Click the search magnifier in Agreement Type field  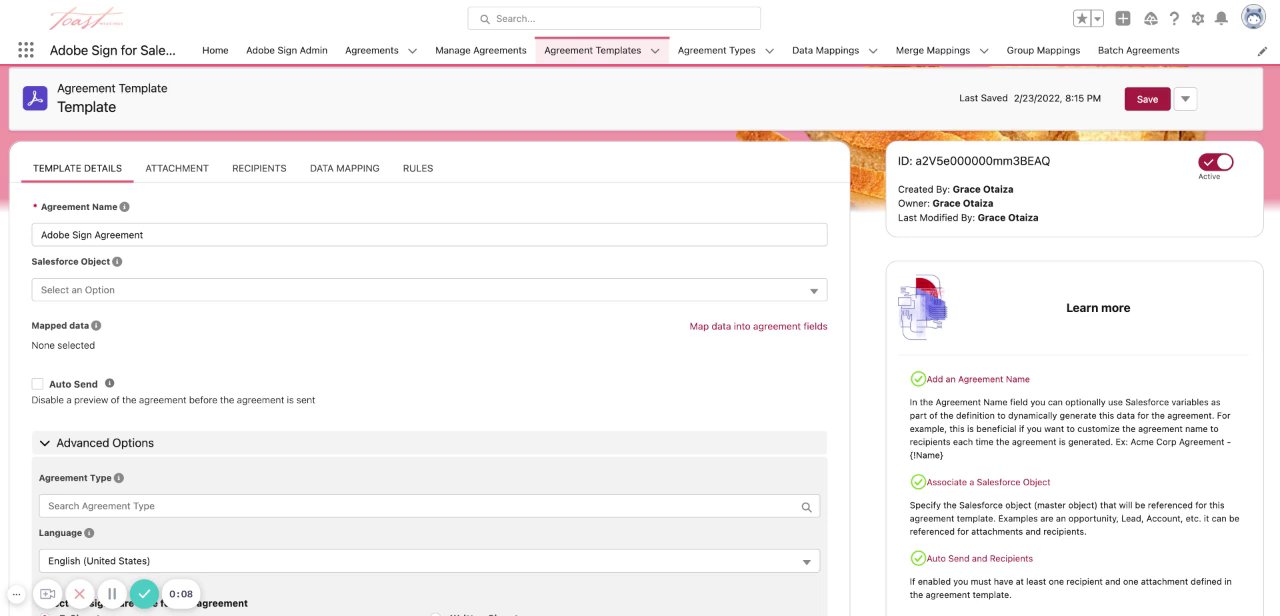pos(806,507)
